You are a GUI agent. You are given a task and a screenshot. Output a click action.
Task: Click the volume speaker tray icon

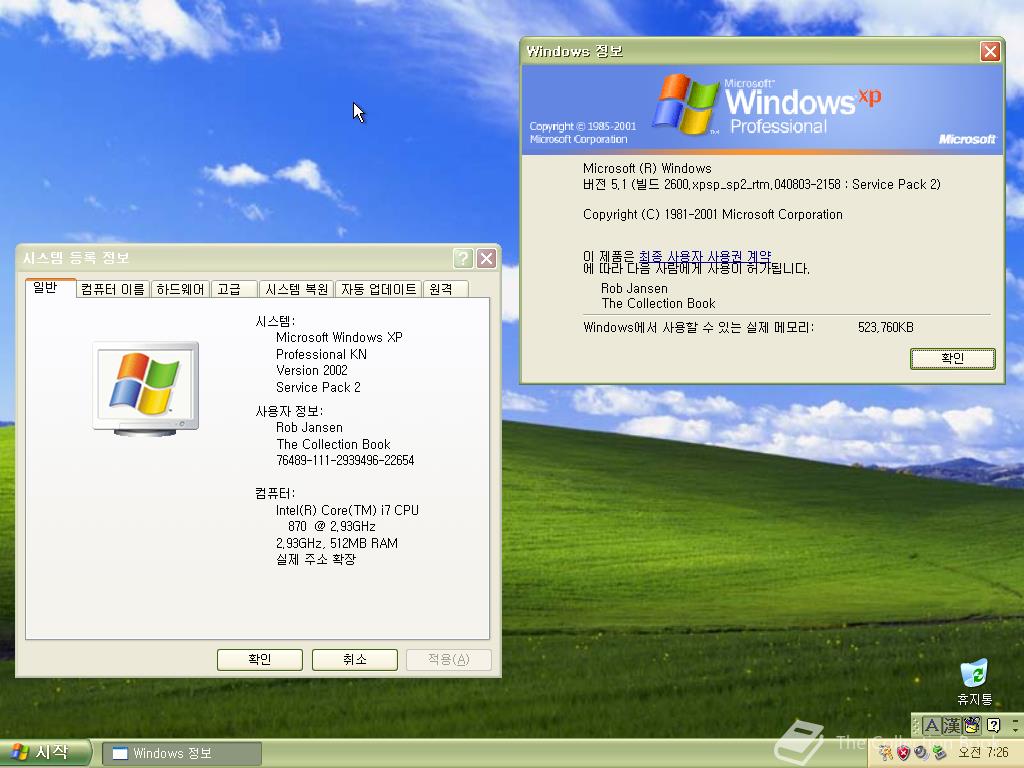(x=921, y=753)
